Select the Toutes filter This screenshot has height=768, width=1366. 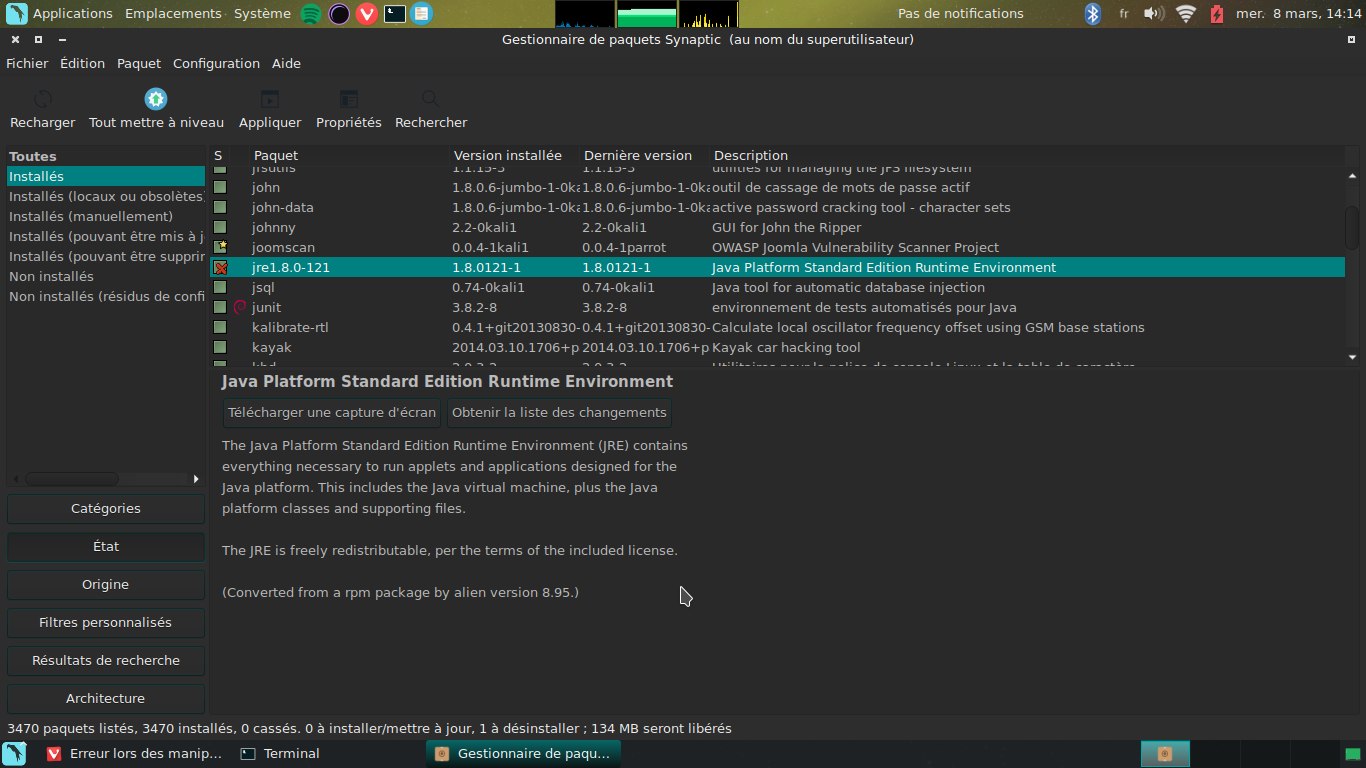[106, 156]
